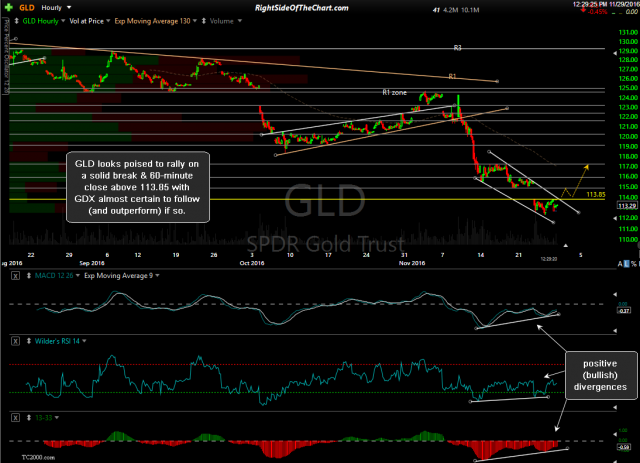Toggle logarithmic scale button L
The height and width of the screenshot is (463, 640).
627,264
